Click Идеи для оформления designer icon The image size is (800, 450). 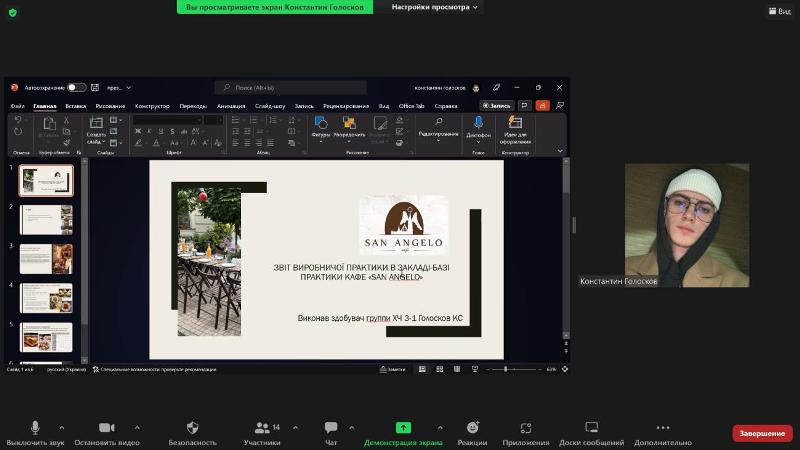515,122
